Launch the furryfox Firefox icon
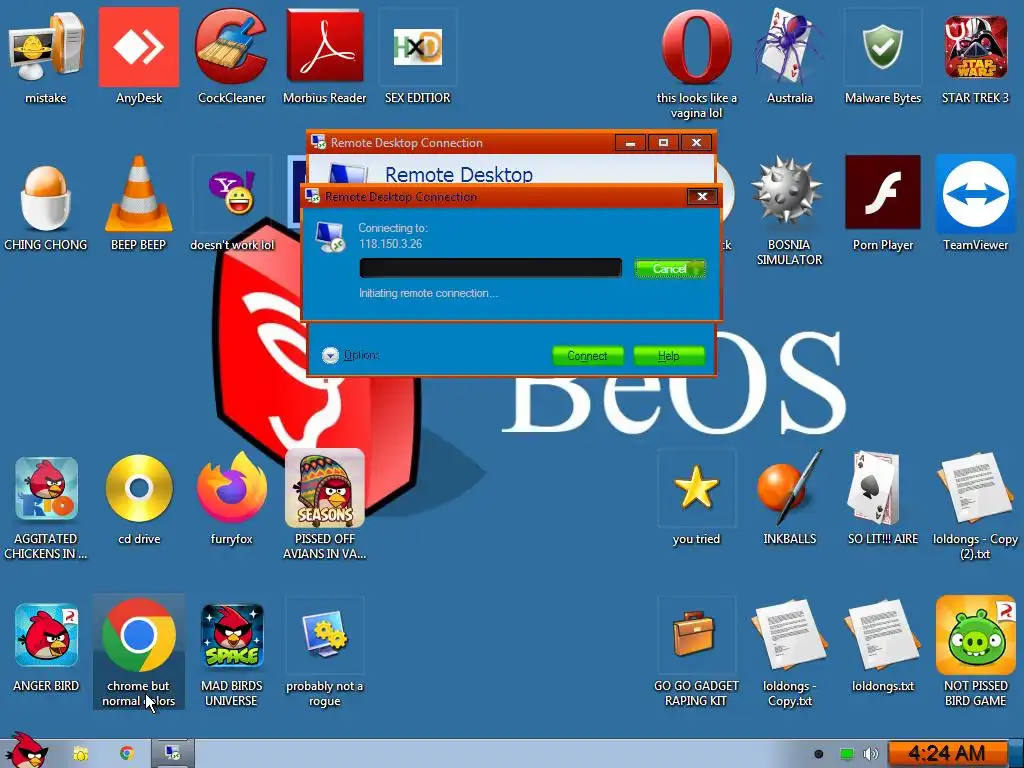Image resolution: width=1024 pixels, height=768 pixels. point(231,498)
